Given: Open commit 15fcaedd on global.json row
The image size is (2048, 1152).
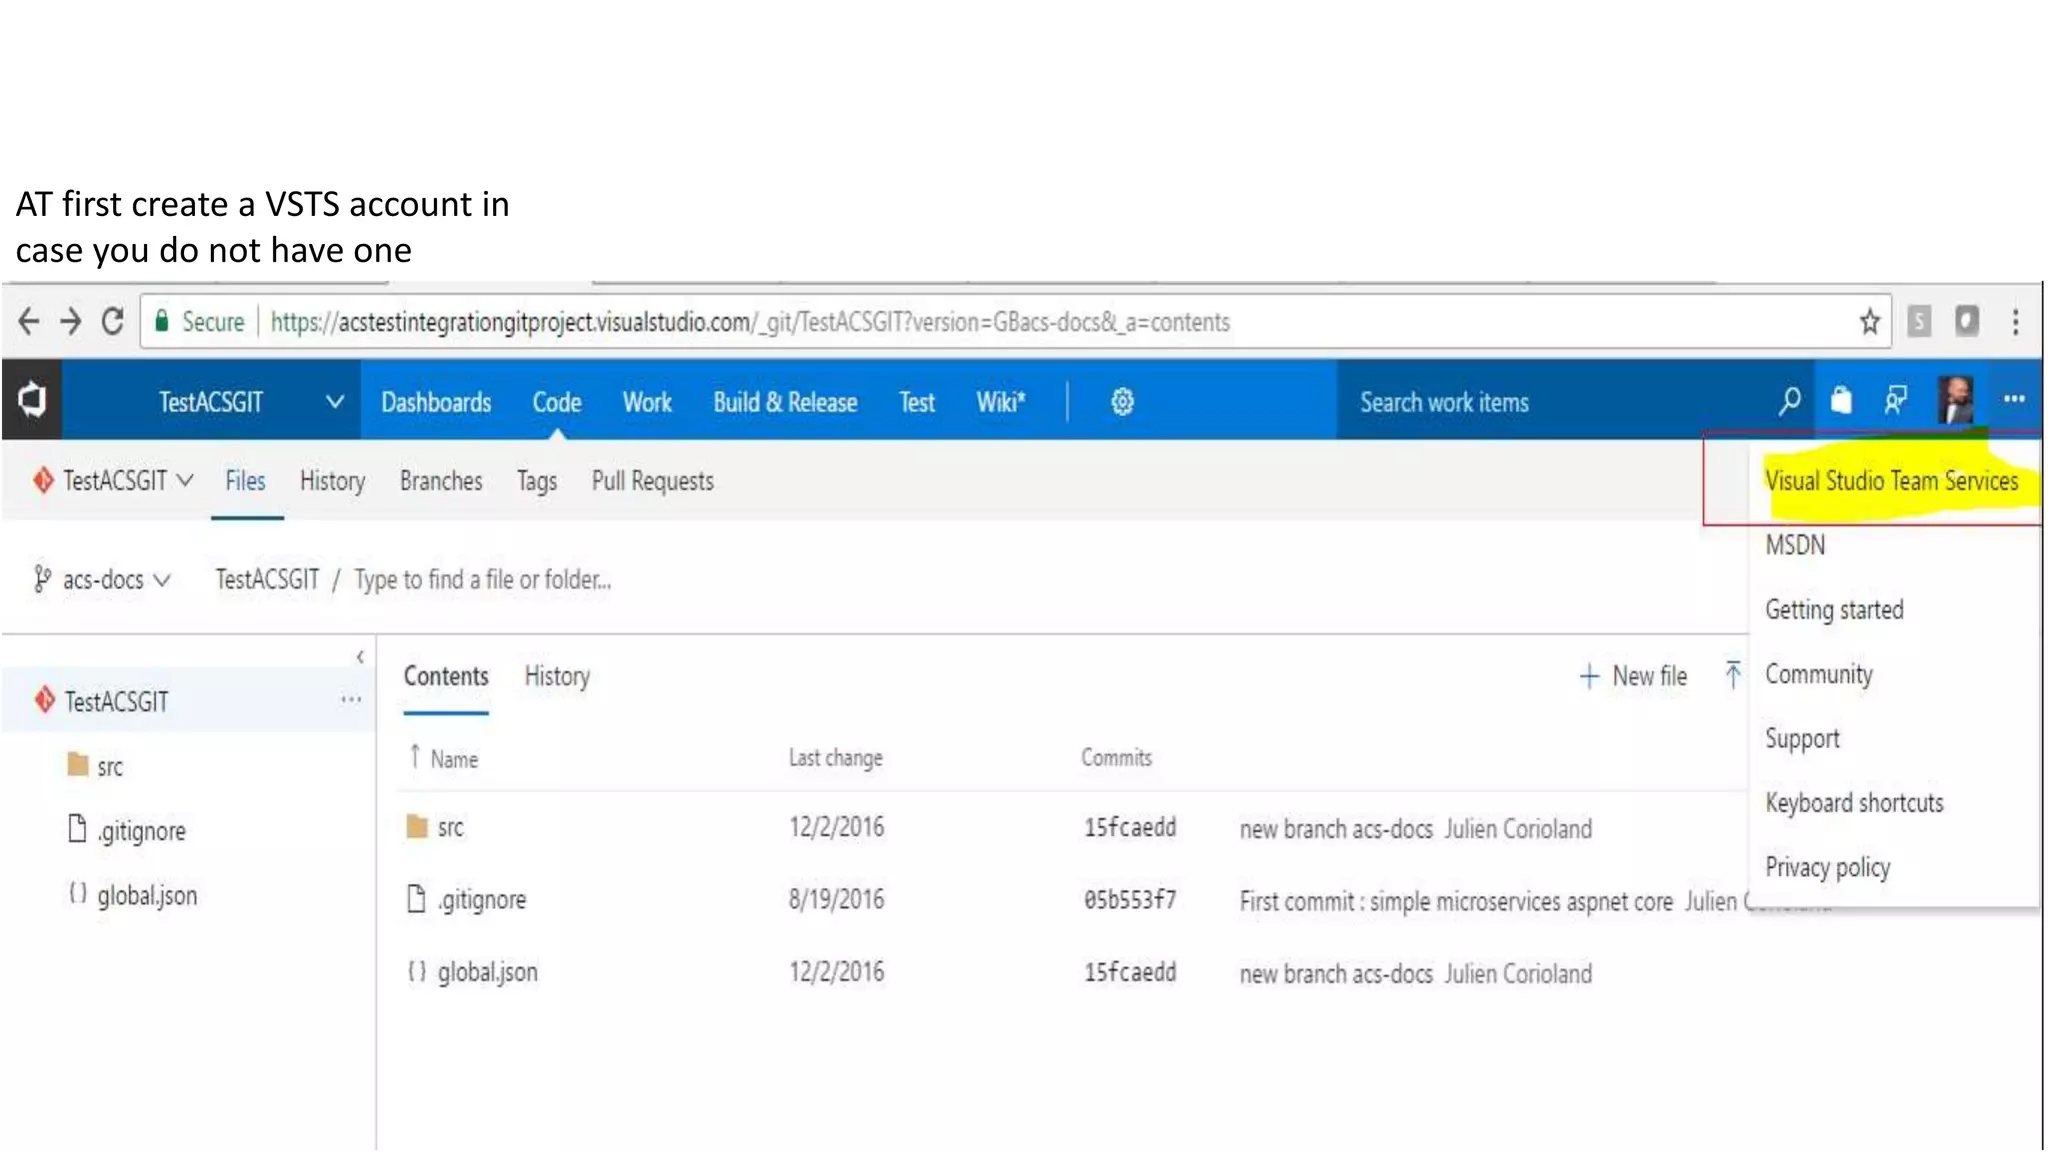Looking at the screenshot, I should [1130, 973].
